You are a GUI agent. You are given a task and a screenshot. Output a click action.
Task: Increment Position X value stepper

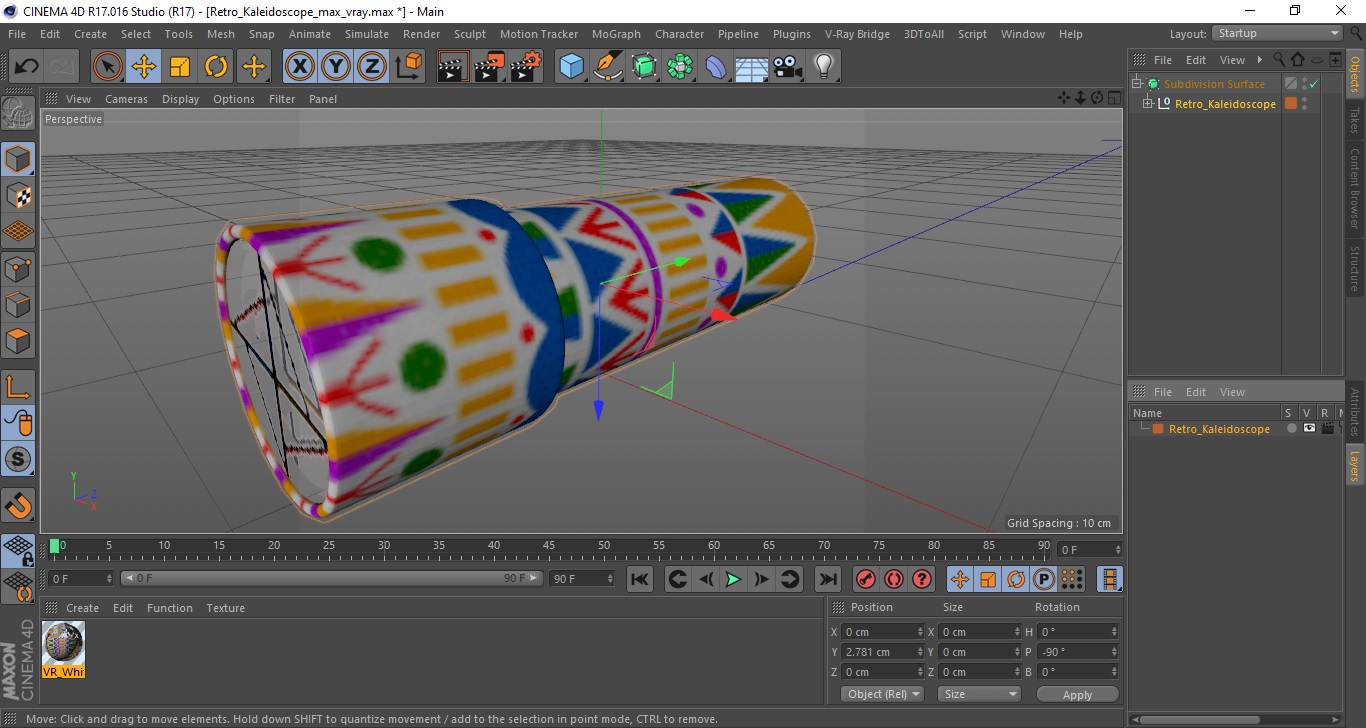tap(920, 628)
